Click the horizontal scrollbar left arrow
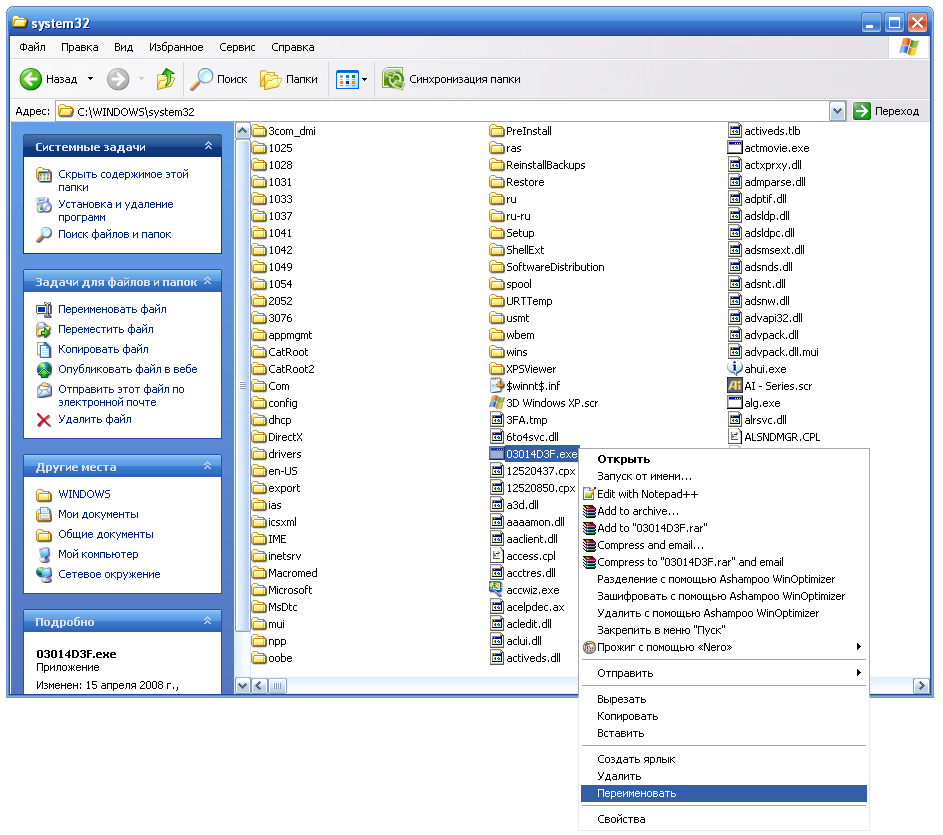Screen dimensions: 943x835 258,686
